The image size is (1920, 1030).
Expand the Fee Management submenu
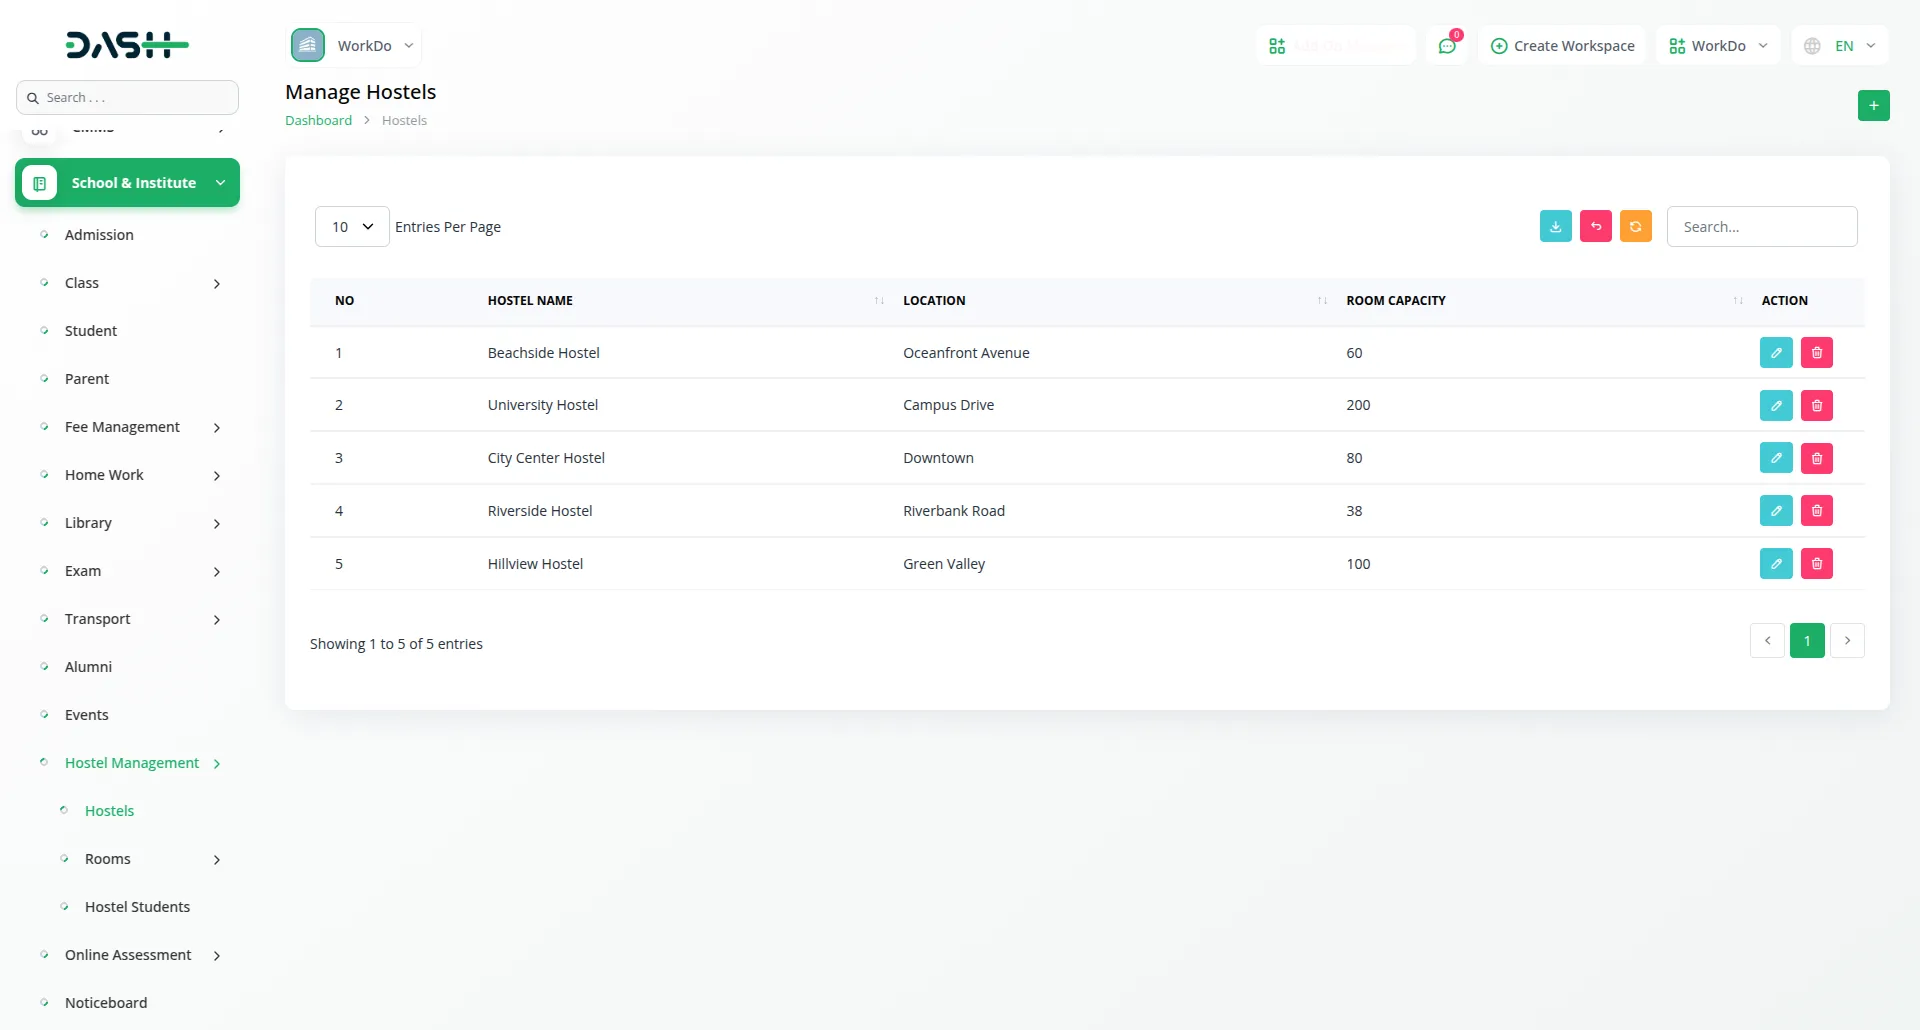[x=217, y=428]
